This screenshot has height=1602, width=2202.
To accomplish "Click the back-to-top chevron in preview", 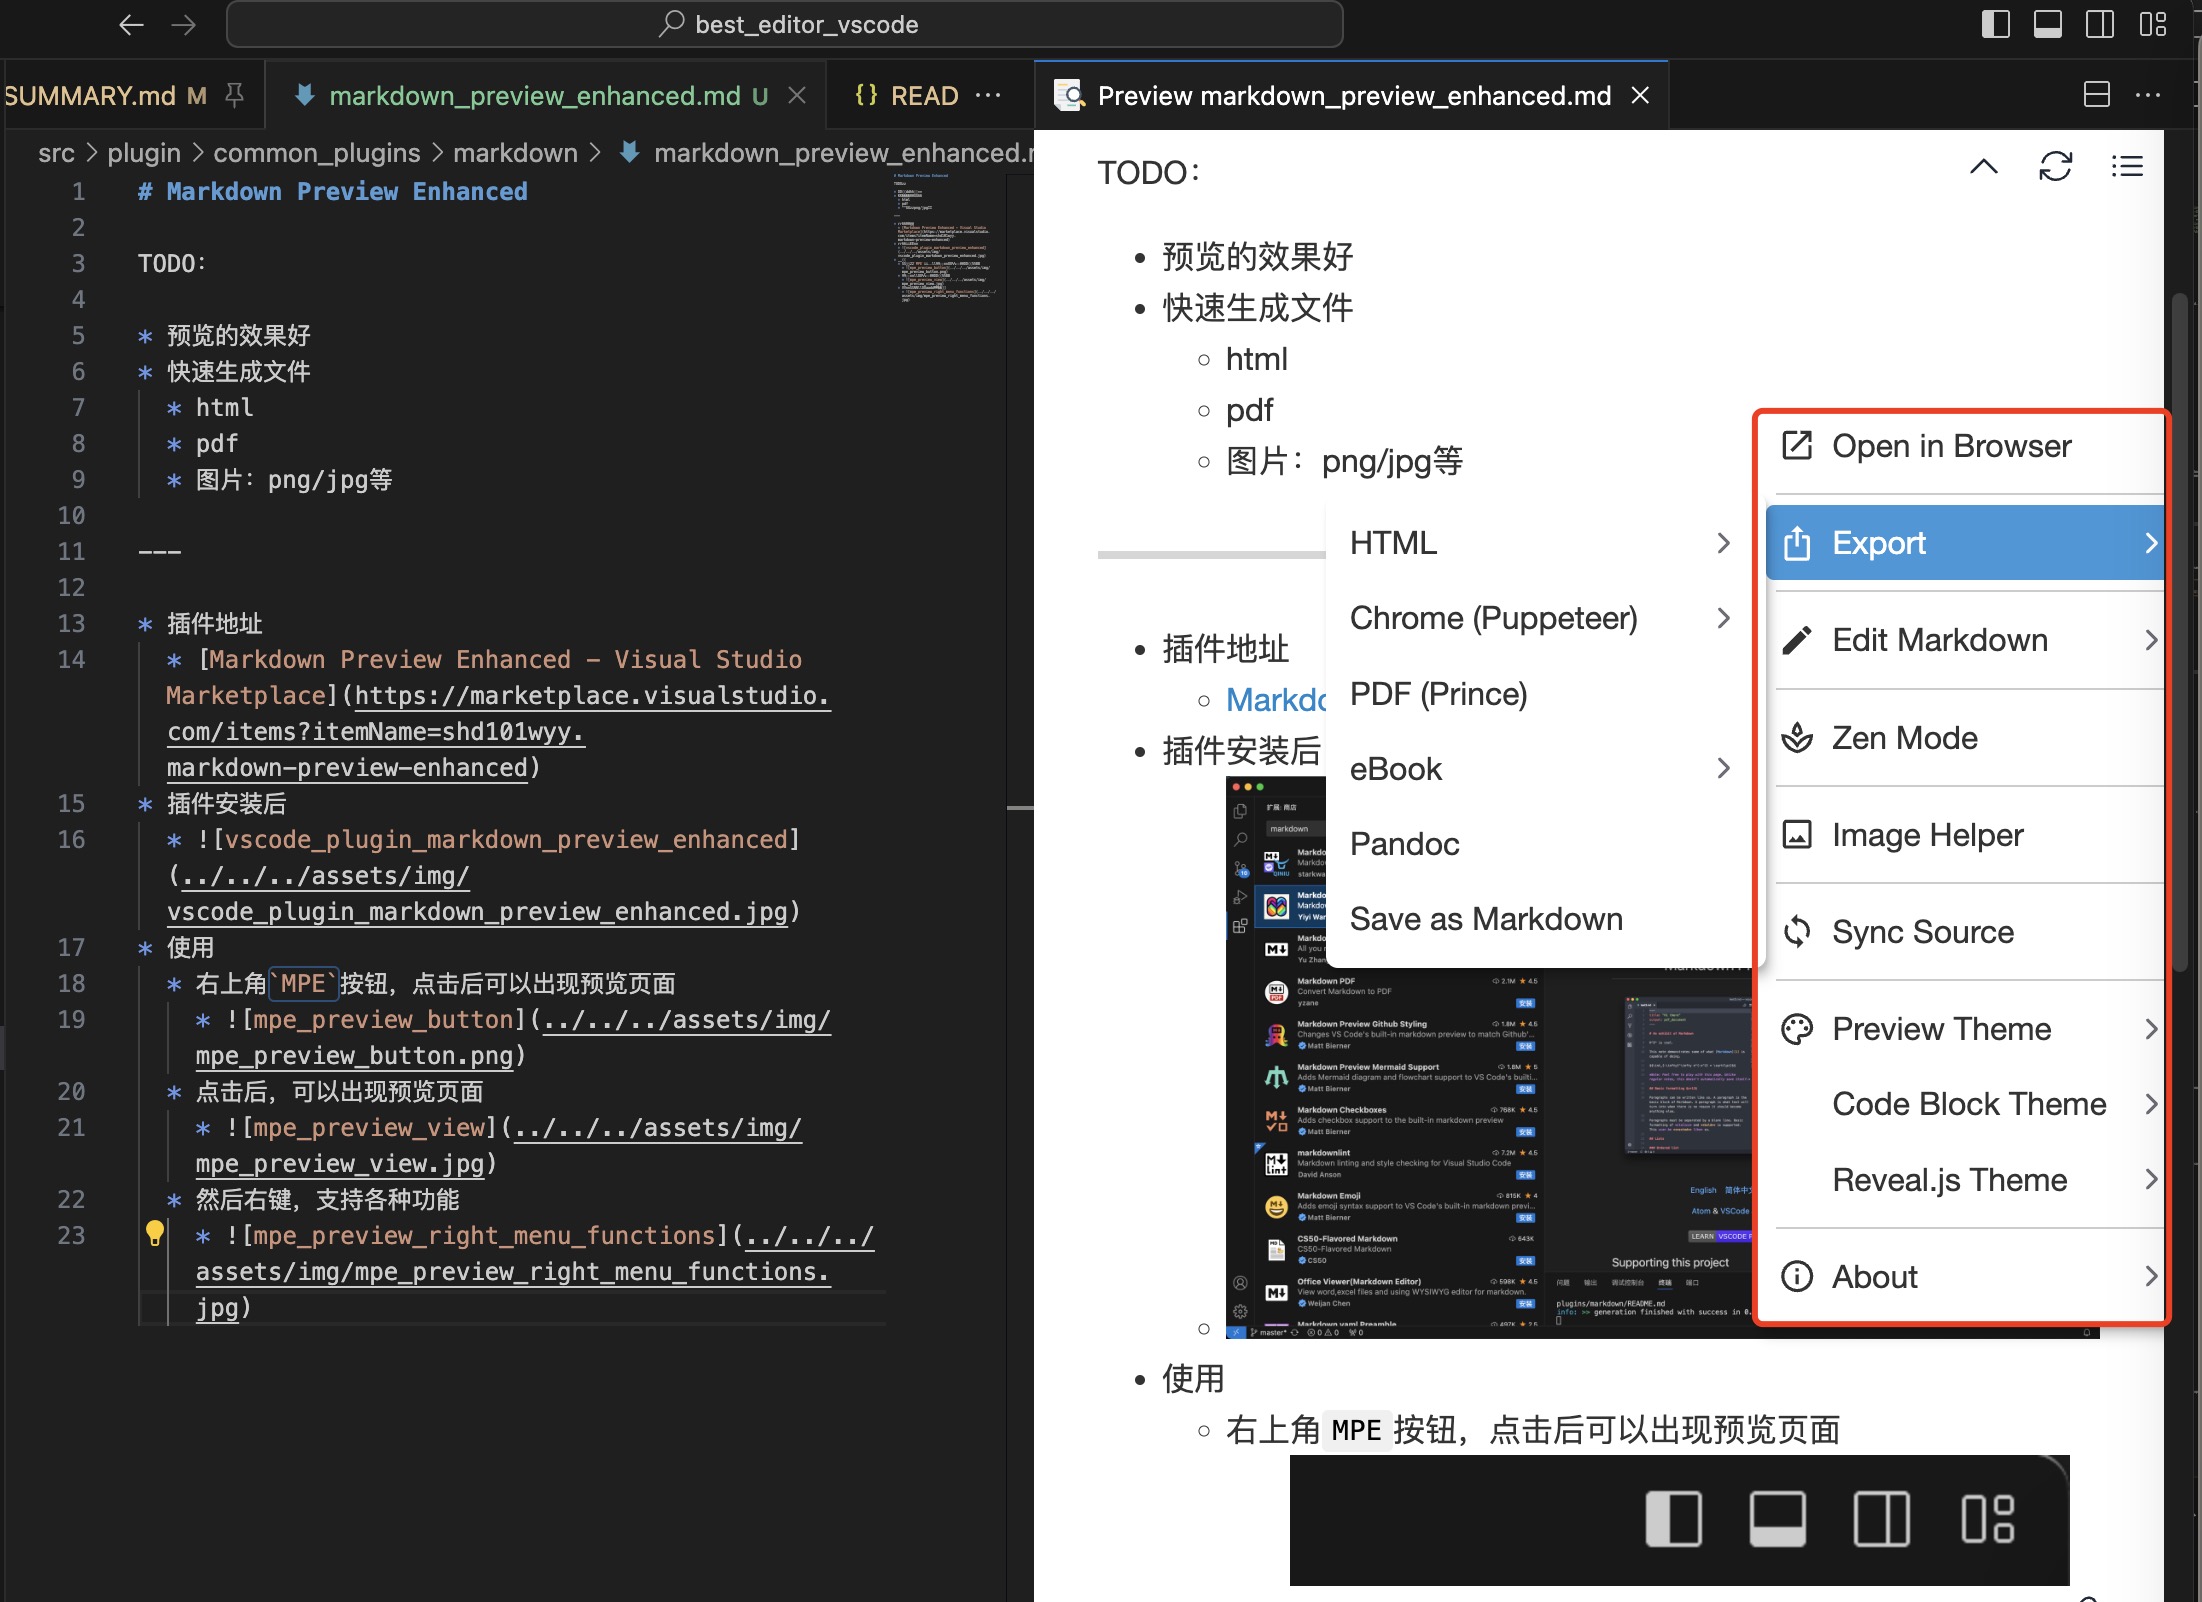I will pos(1984,166).
